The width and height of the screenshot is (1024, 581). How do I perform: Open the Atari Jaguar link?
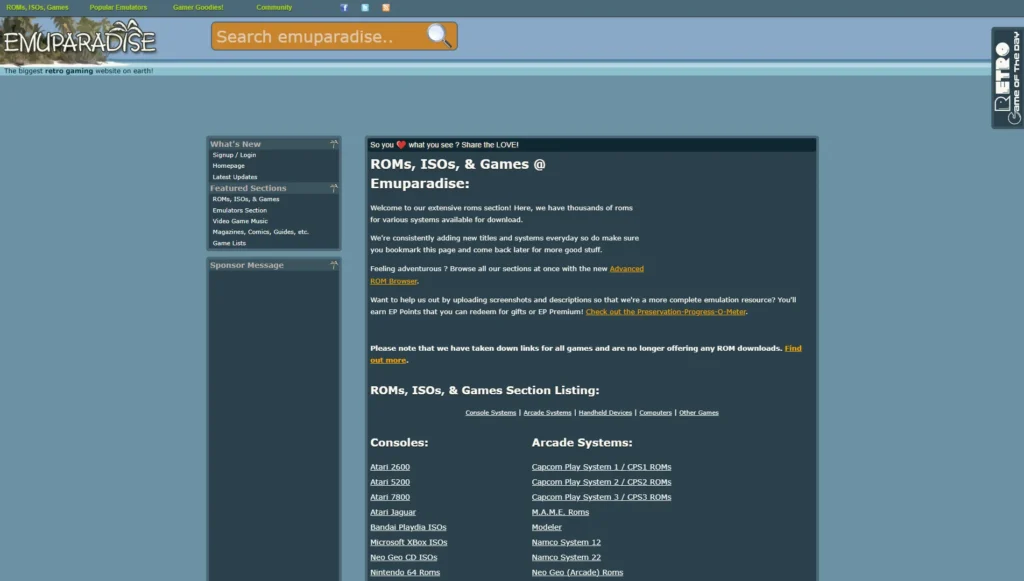point(392,512)
